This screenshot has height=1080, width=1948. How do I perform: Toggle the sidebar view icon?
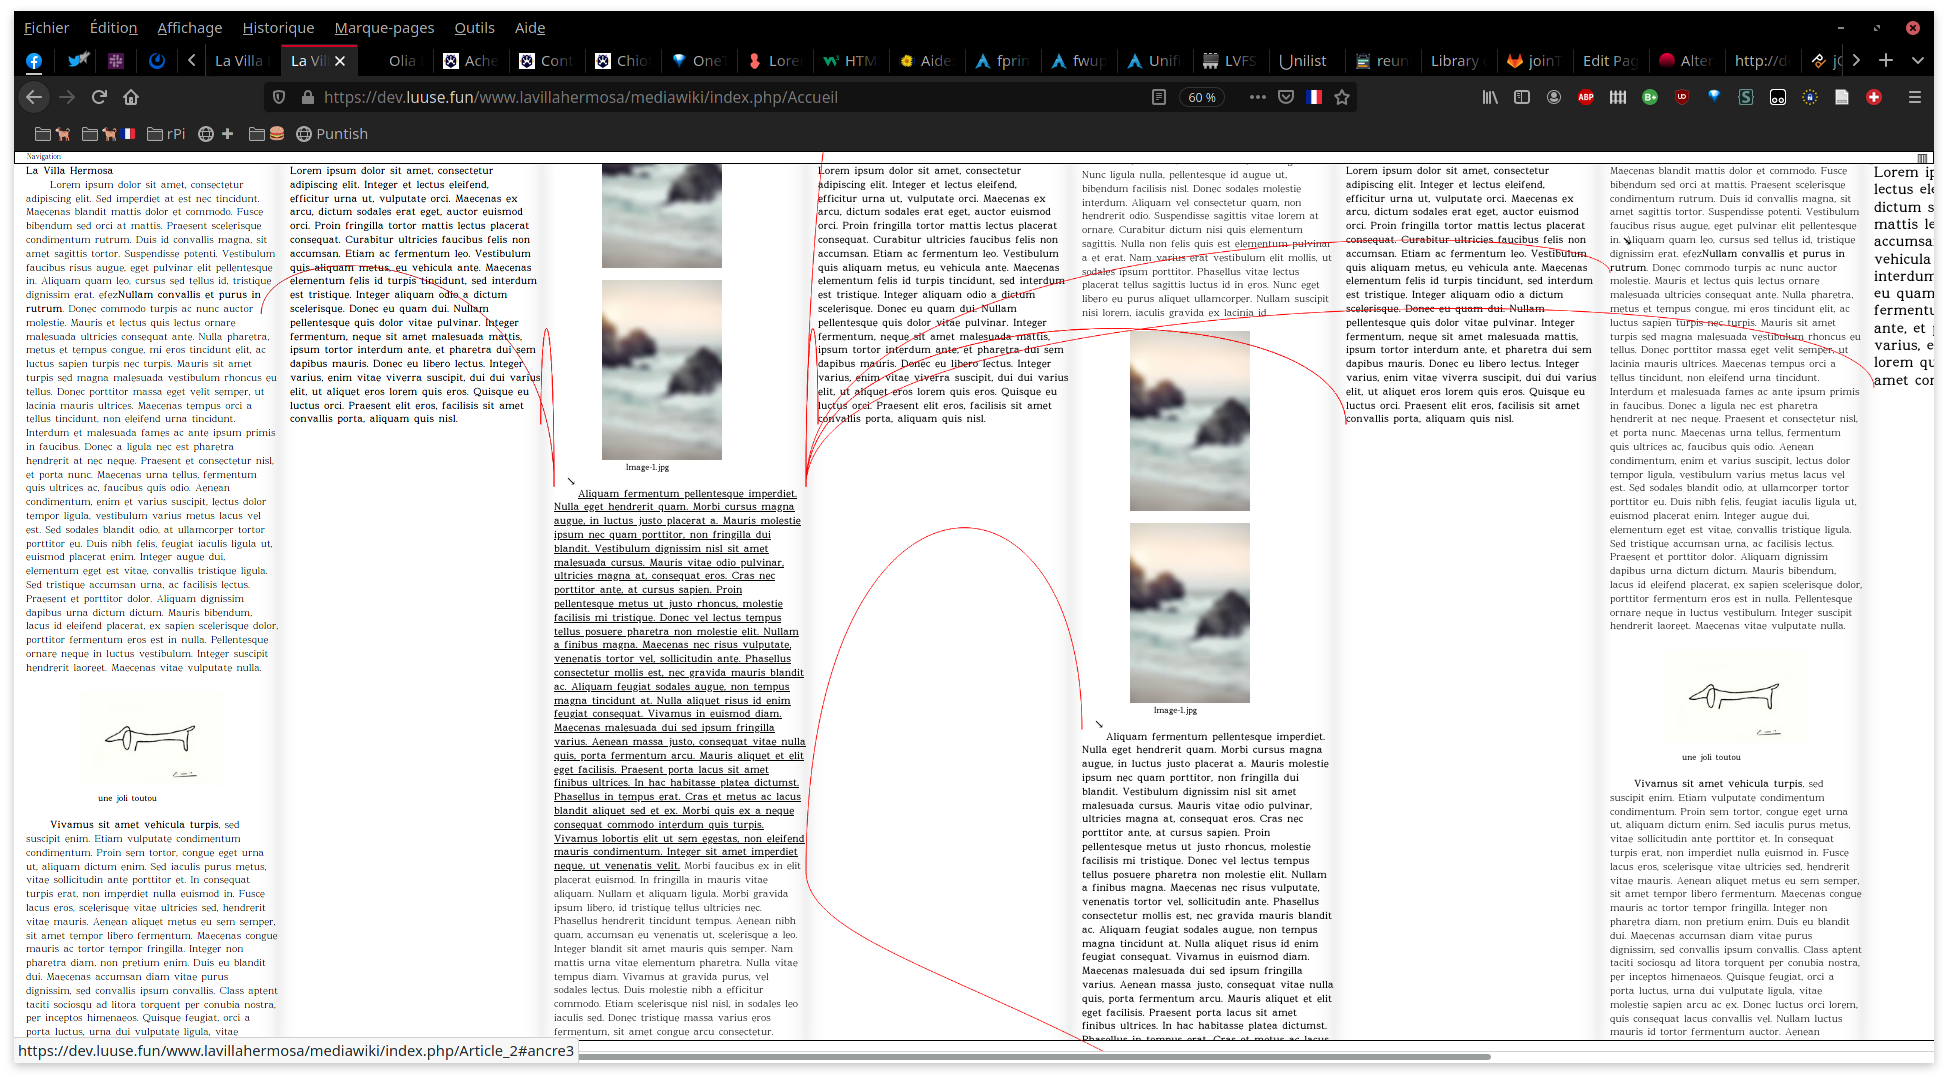coord(1522,97)
